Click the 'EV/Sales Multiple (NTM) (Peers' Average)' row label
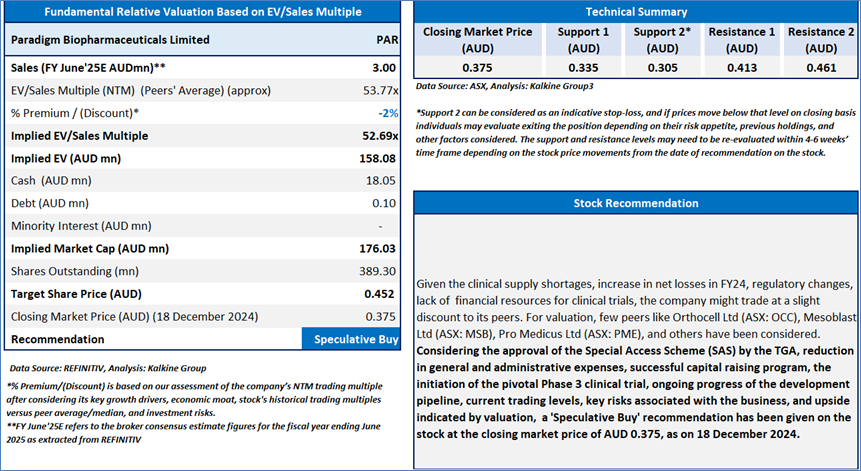 141,91
